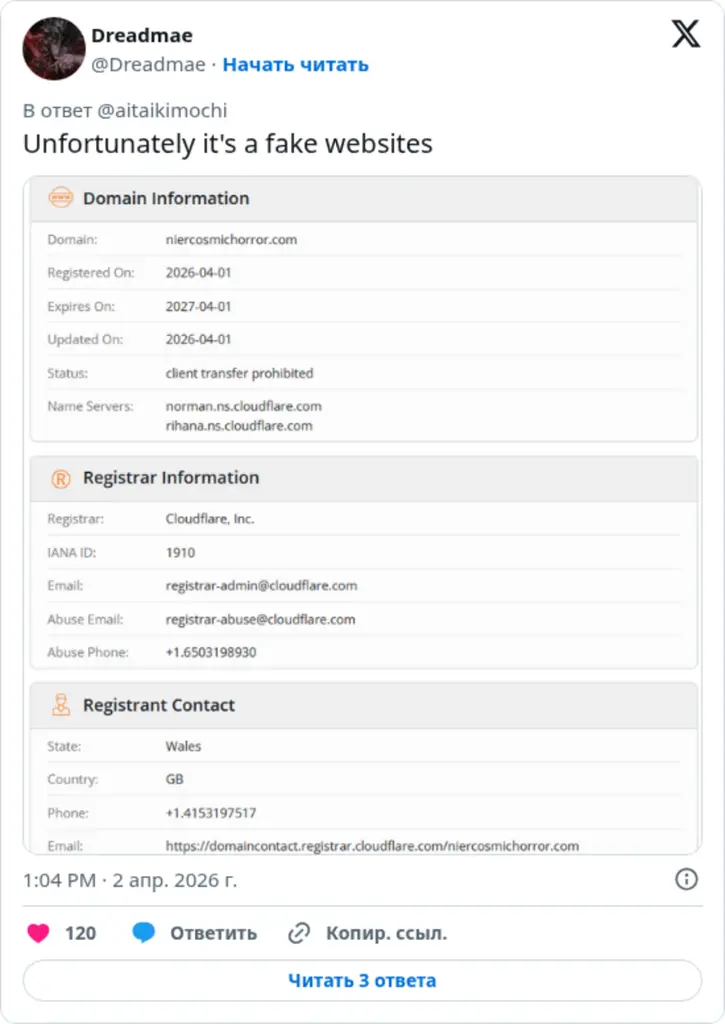Open the WHOIS screenshot image
Image resolution: width=725 pixels, height=1024 pixels.
click(x=362, y=520)
